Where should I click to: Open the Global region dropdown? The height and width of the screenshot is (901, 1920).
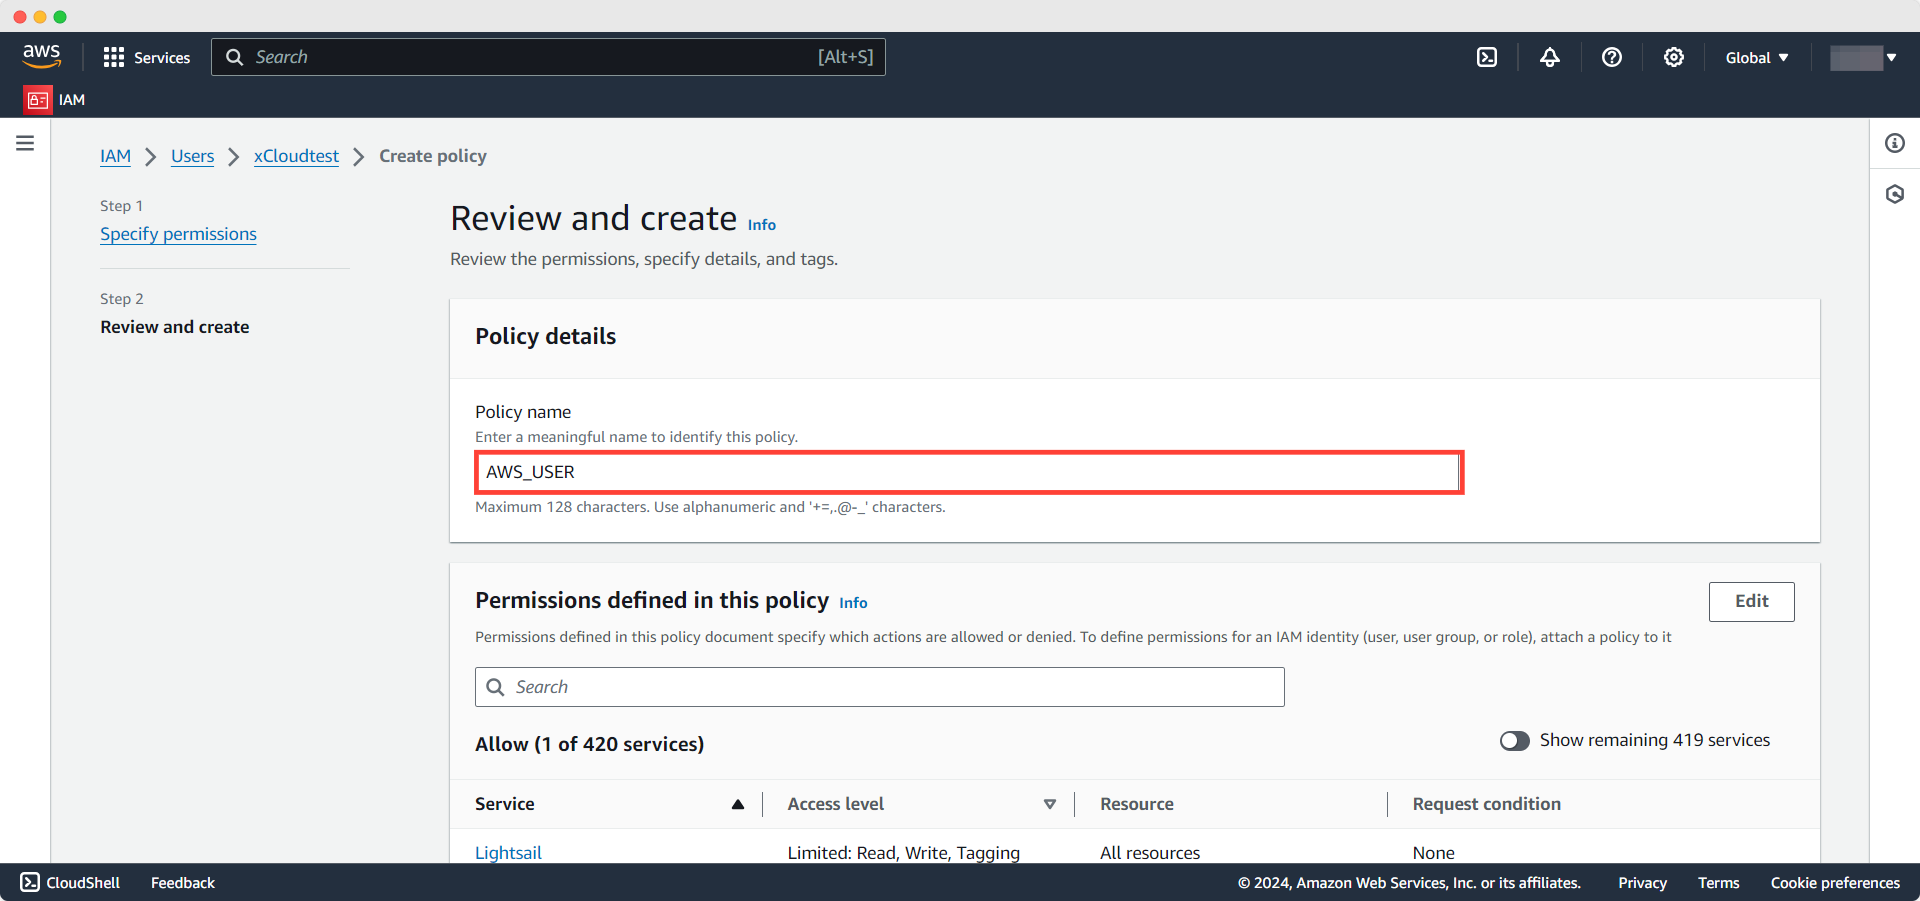pos(1756,57)
